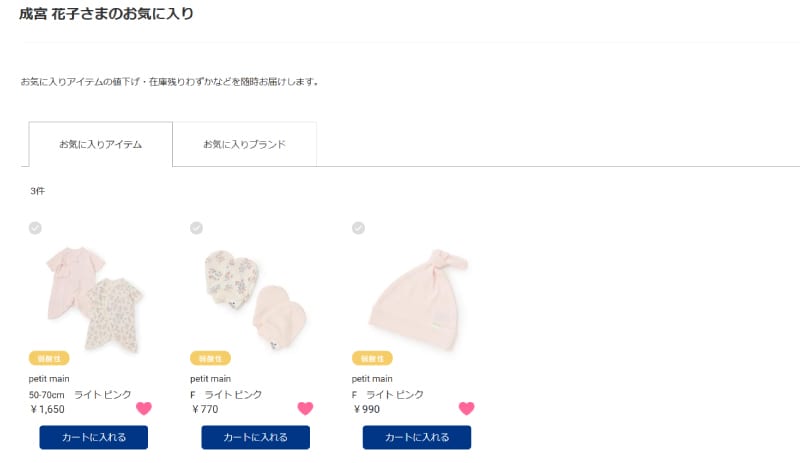The height and width of the screenshot is (463, 800).
Task: Check the selection circle above the knot hat
Action: click(x=358, y=228)
